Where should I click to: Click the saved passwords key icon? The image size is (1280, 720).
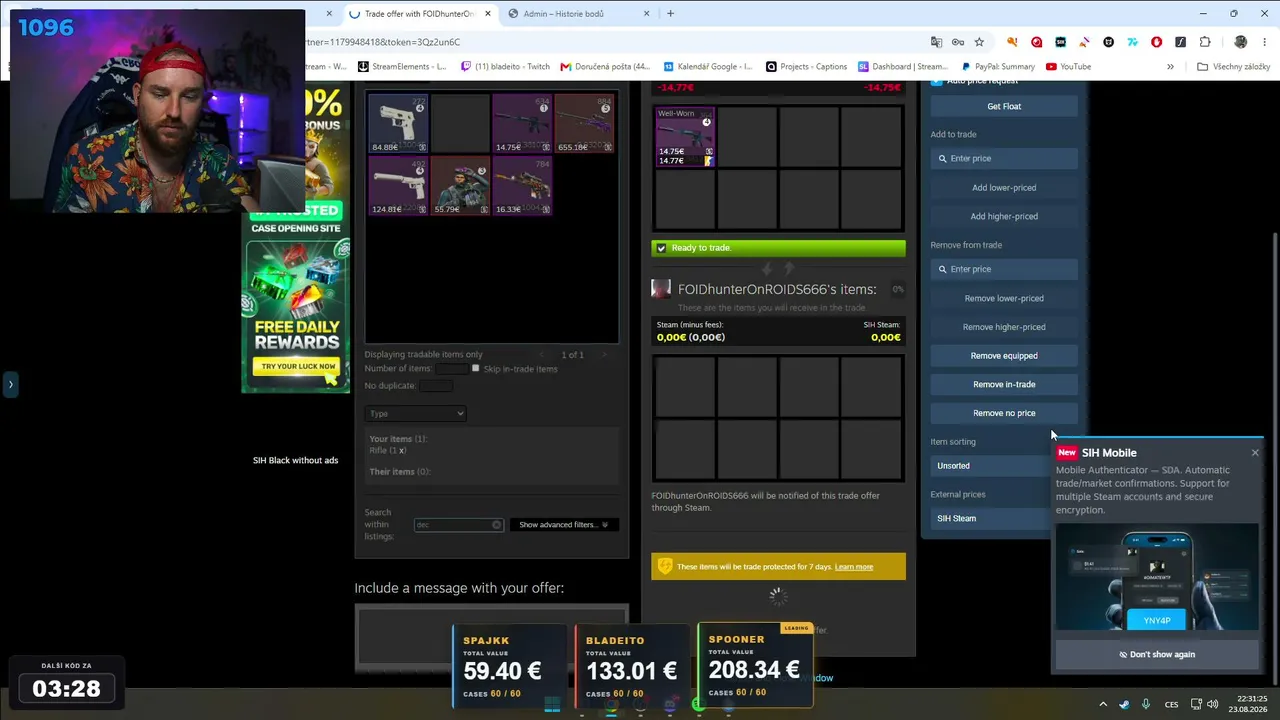(x=958, y=42)
